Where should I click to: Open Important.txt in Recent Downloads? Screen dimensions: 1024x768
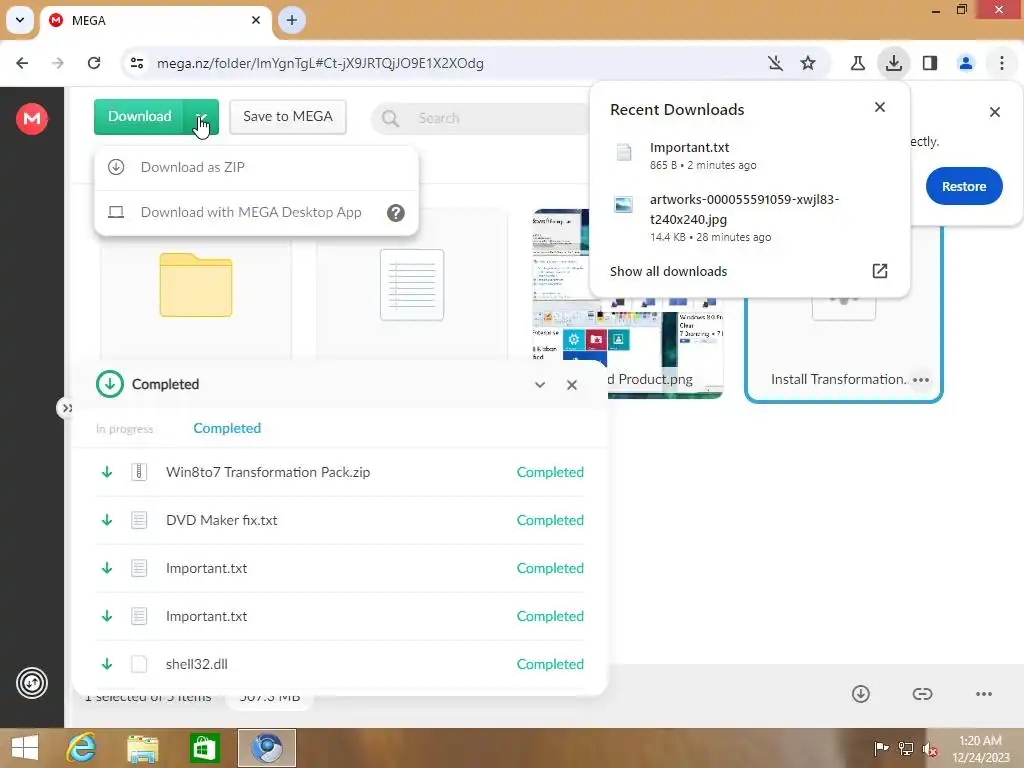(x=749, y=155)
